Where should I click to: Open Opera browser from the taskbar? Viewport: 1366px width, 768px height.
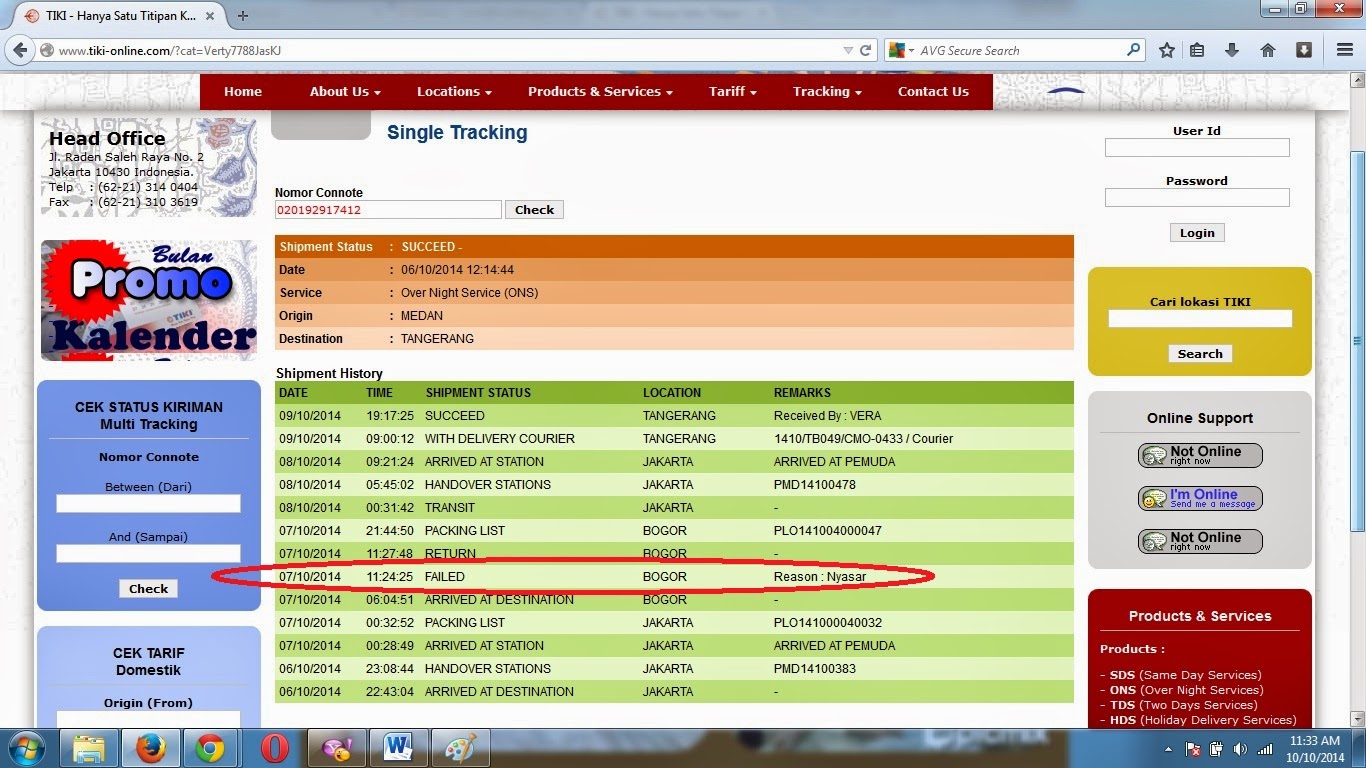coord(274,748)
